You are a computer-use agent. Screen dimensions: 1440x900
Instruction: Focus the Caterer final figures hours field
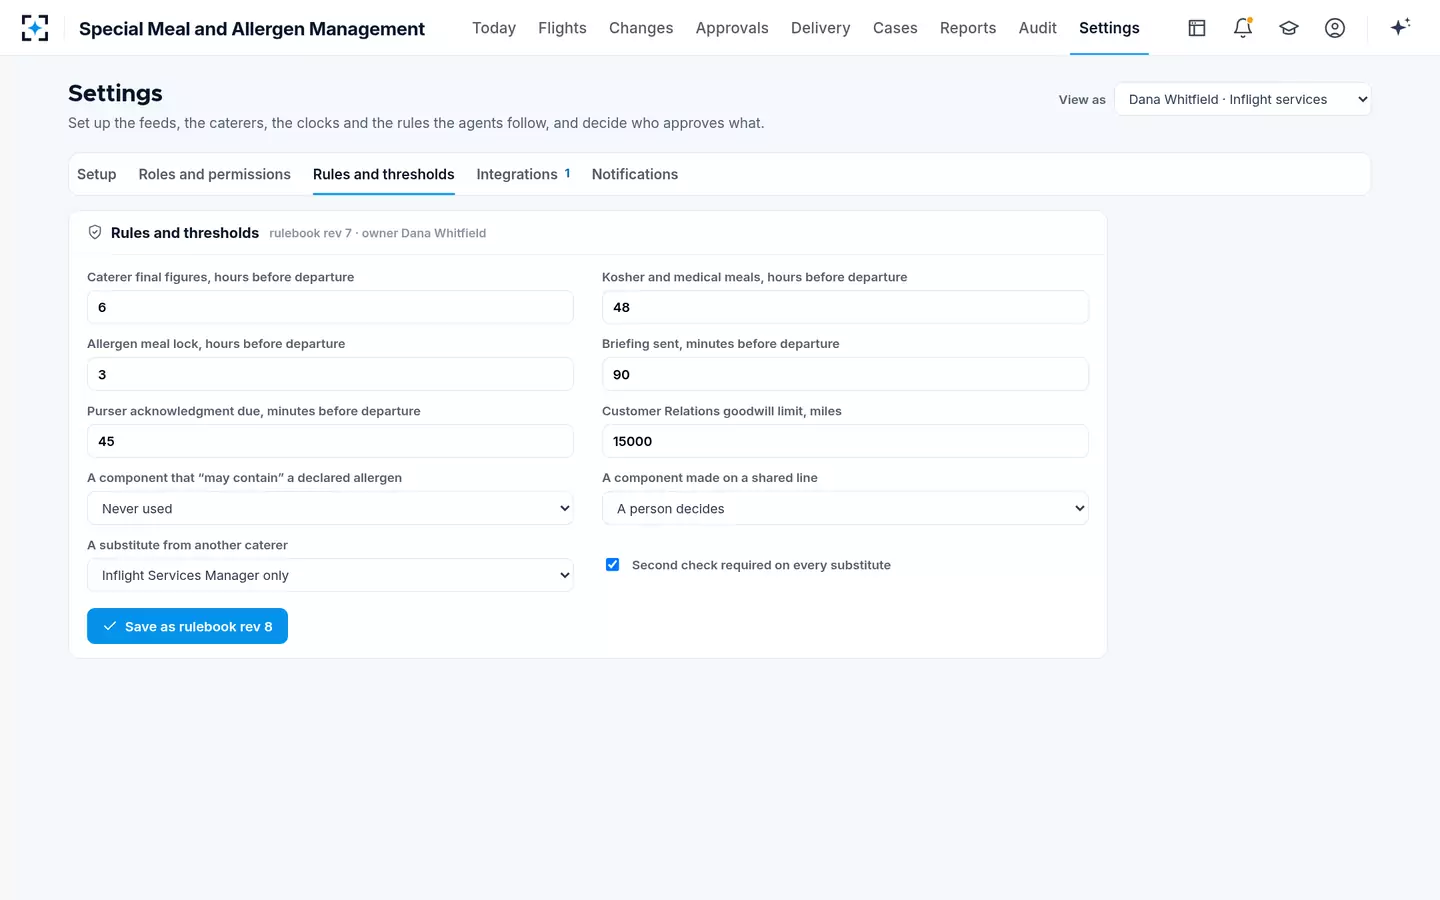click(330, 307)
